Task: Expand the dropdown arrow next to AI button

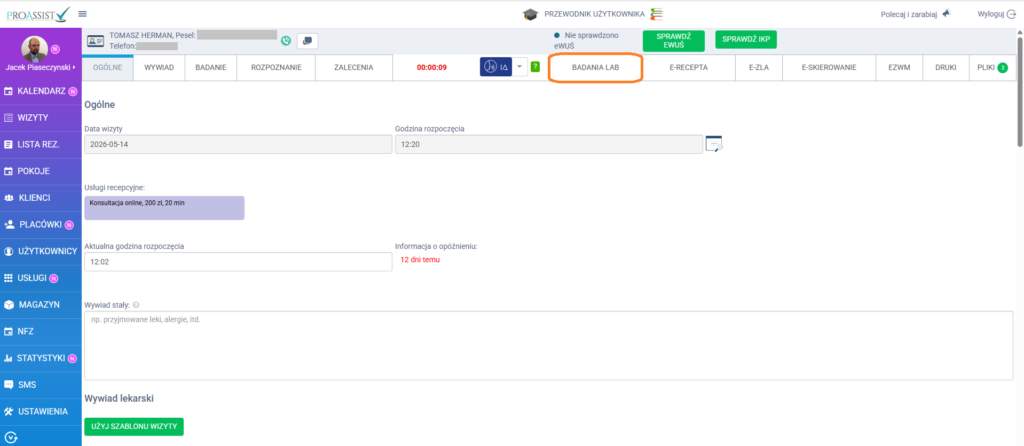Action: click(520, 67)
